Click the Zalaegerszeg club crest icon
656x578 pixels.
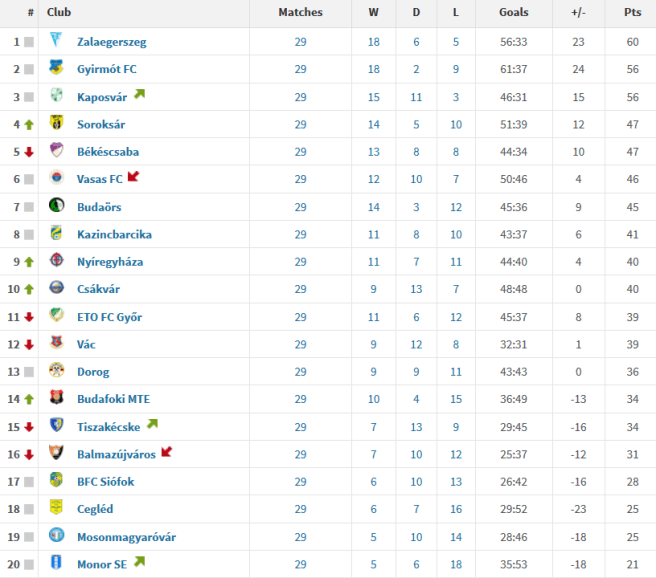[x=56, y=41]
